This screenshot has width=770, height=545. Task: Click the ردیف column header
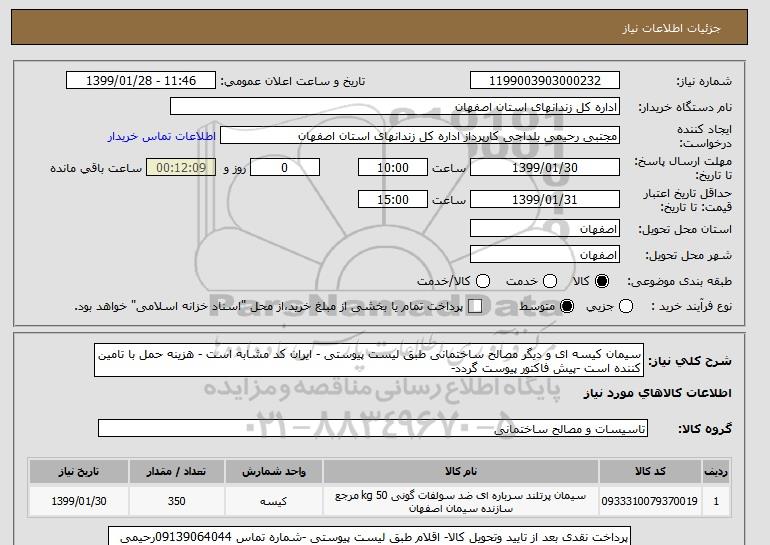(716, 471)
